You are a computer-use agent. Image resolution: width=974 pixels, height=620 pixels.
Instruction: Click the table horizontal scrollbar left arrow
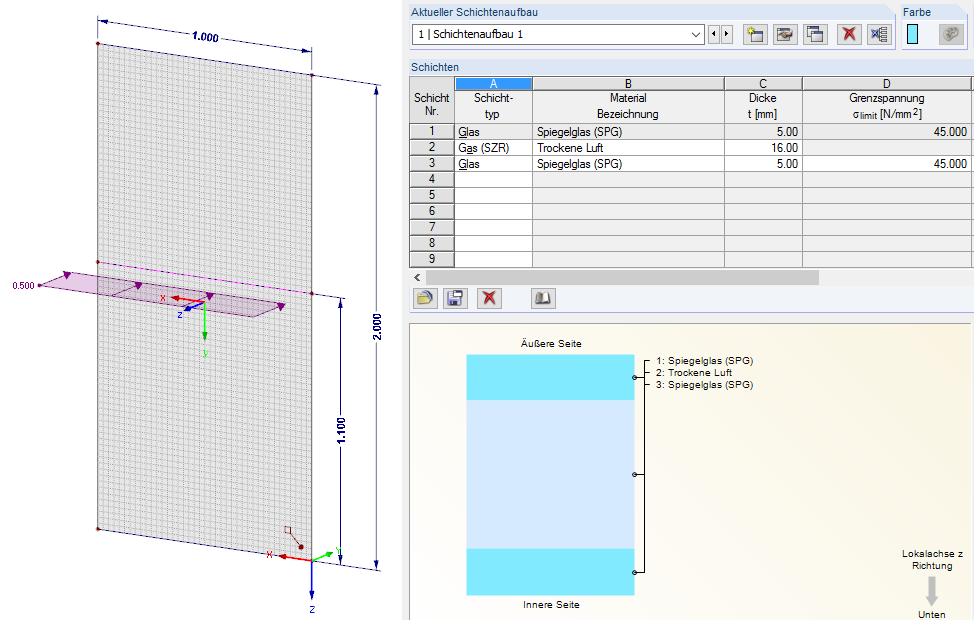pos(417,278)
